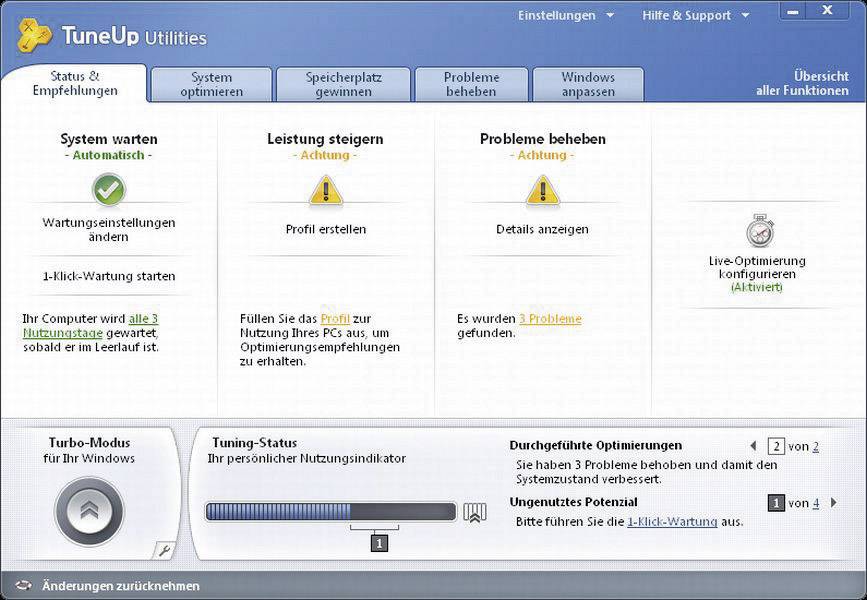
Task: Follow the 'alle 3 Nutzungstage' link
Action: pyautogui.click(x=91, y=326)
